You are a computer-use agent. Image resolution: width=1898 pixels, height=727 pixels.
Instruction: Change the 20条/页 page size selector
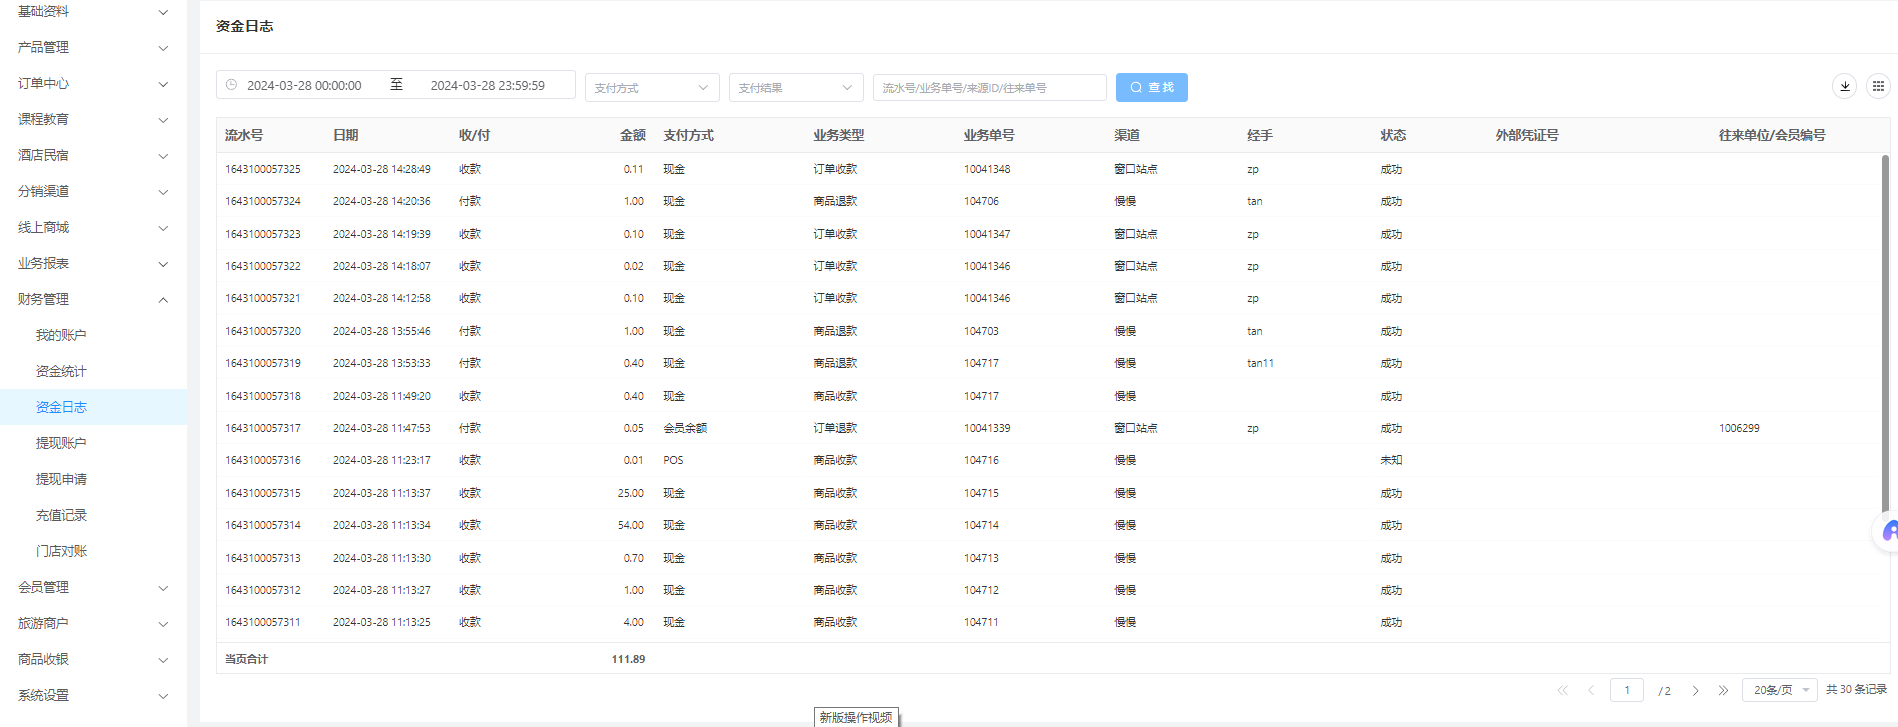pyautogui.click(x=1779, y=690)
